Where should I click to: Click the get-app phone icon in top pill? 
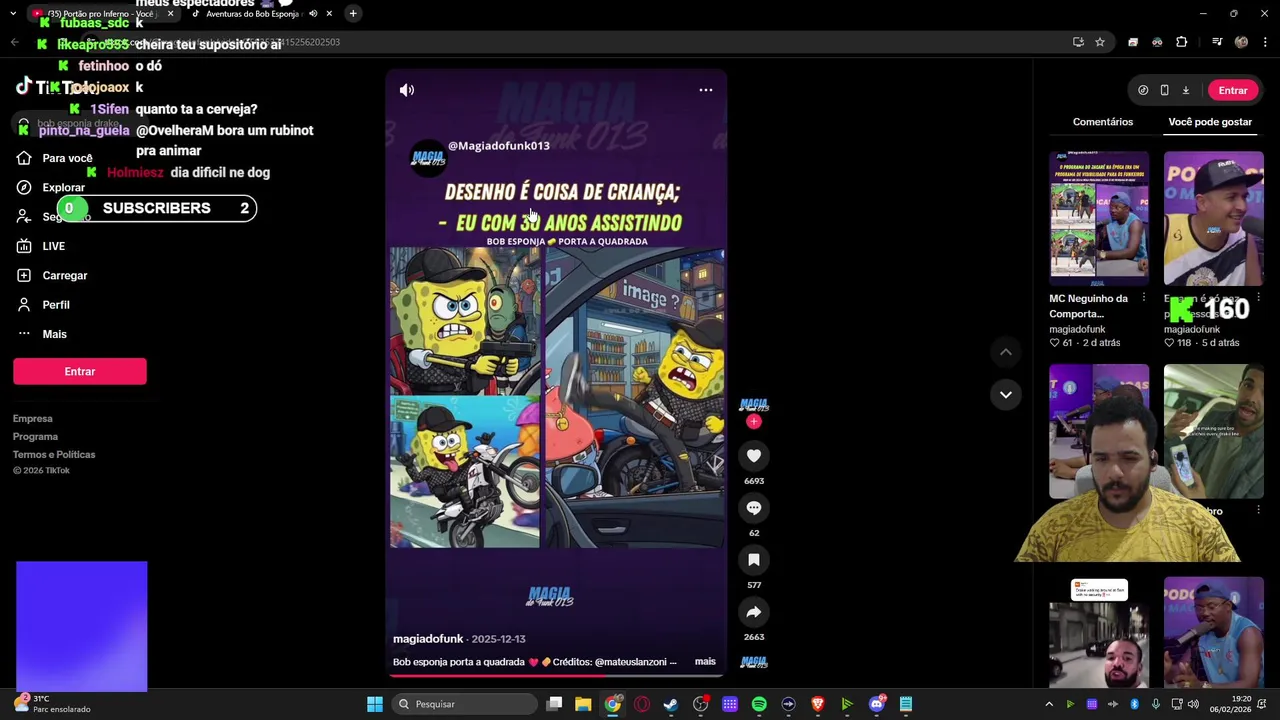click(x=1164, y=90)
